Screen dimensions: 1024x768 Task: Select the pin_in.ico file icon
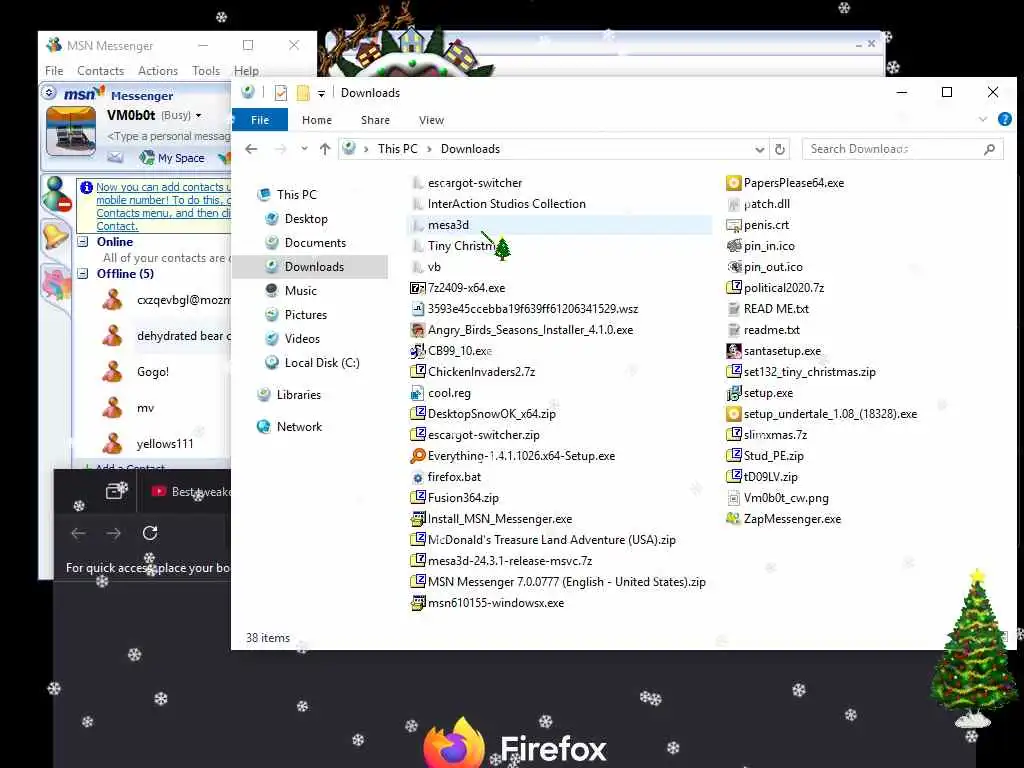pyautogui.click(x=733, y=246)
